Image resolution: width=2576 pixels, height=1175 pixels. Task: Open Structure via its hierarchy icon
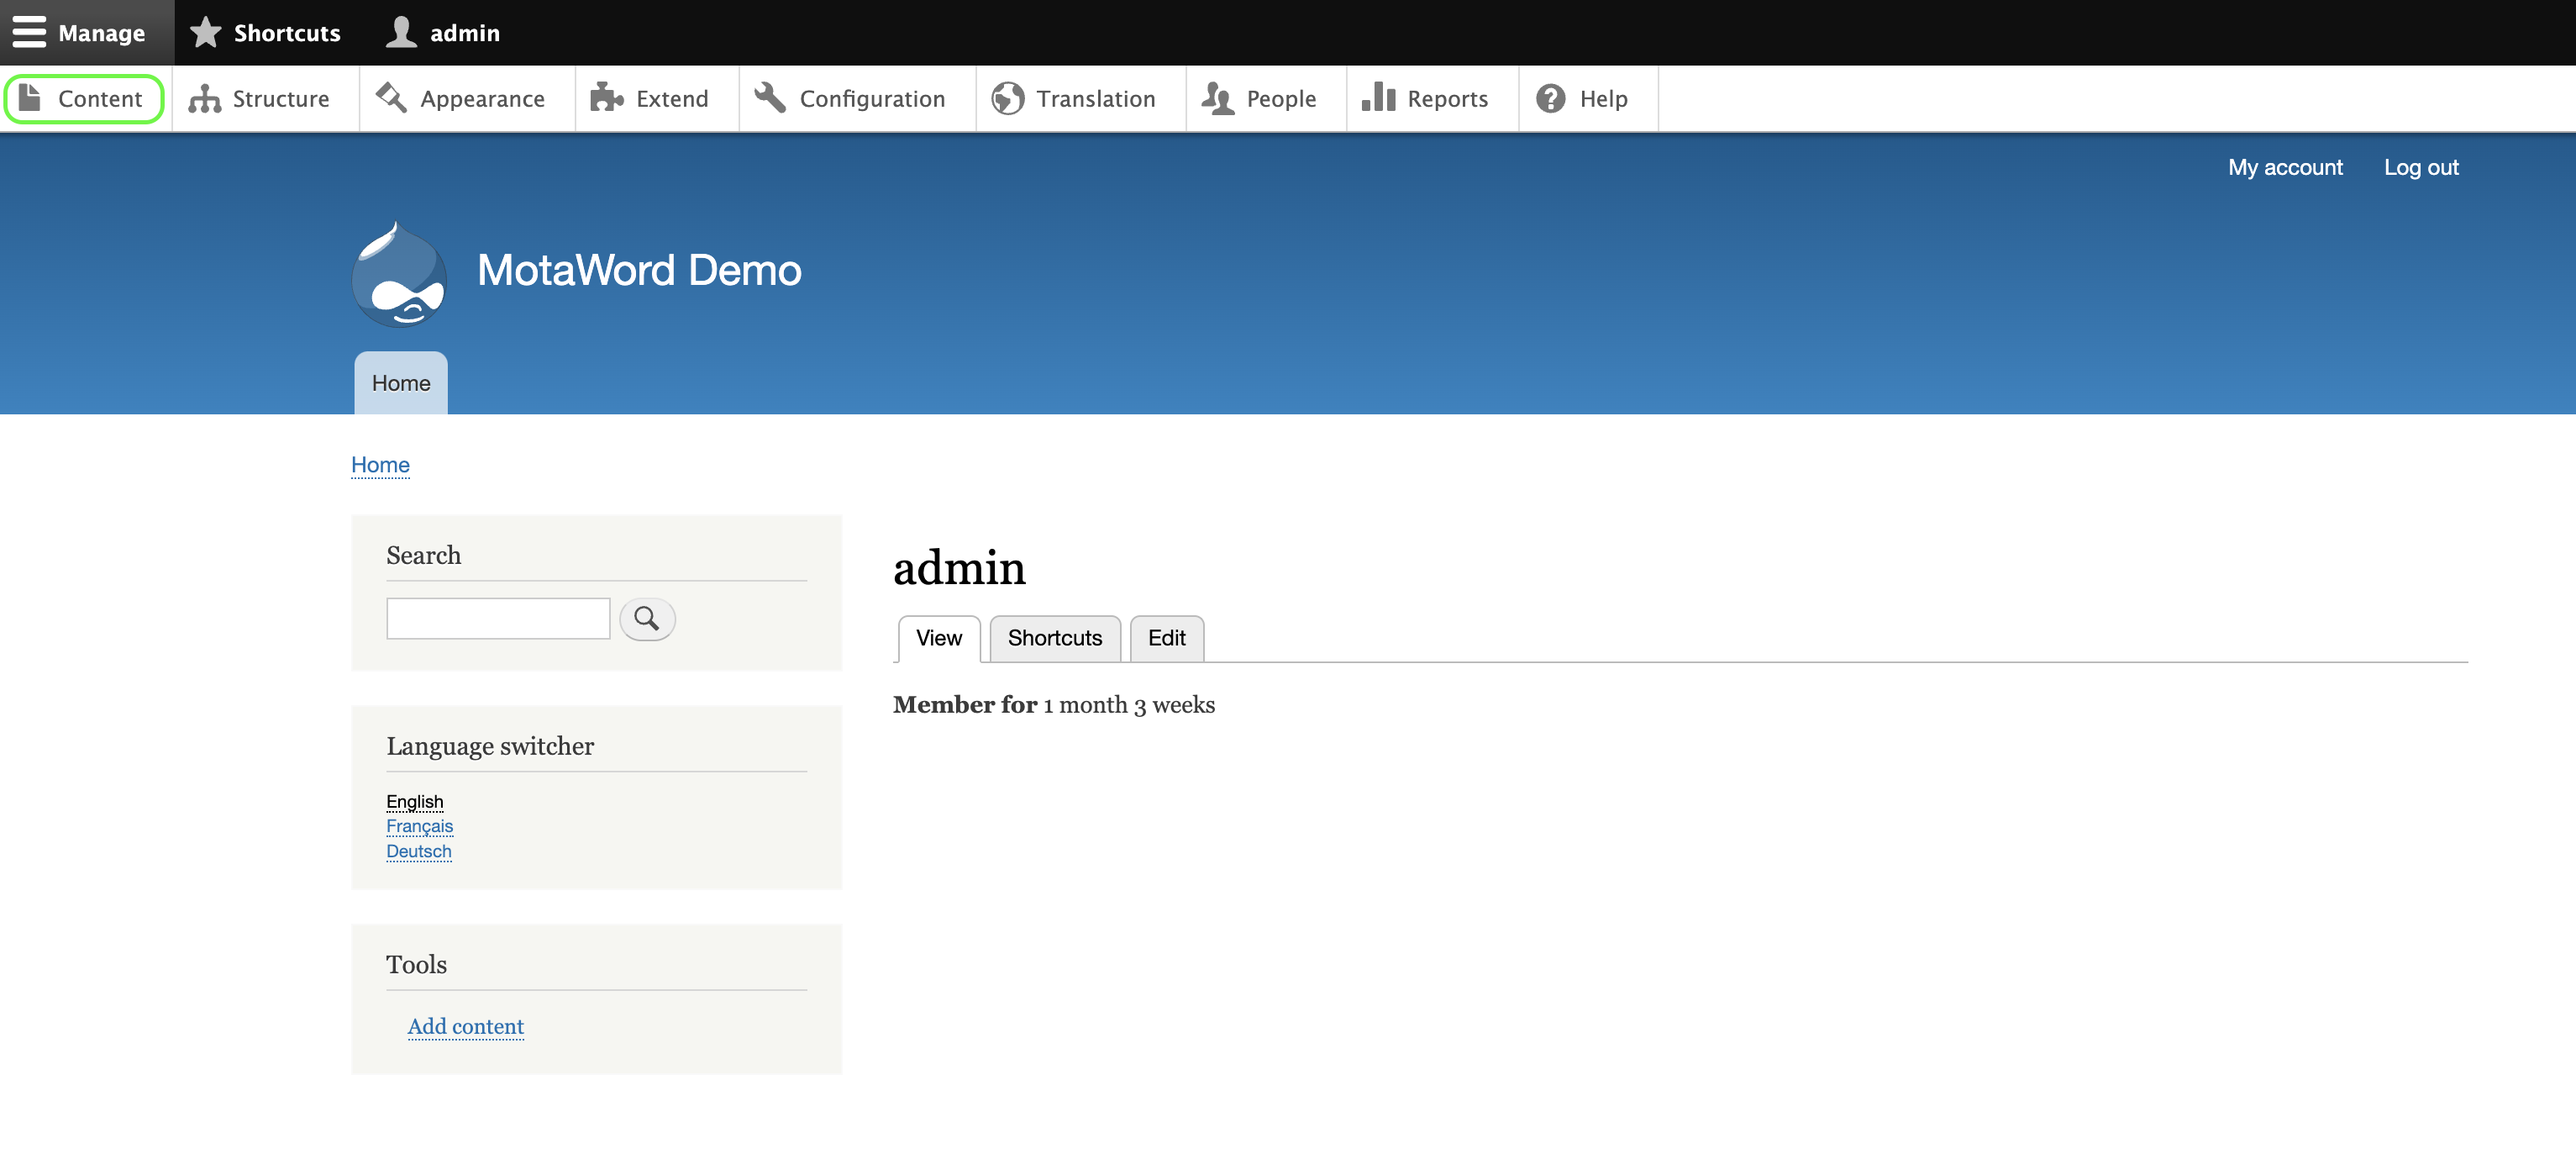coord(204,98)
